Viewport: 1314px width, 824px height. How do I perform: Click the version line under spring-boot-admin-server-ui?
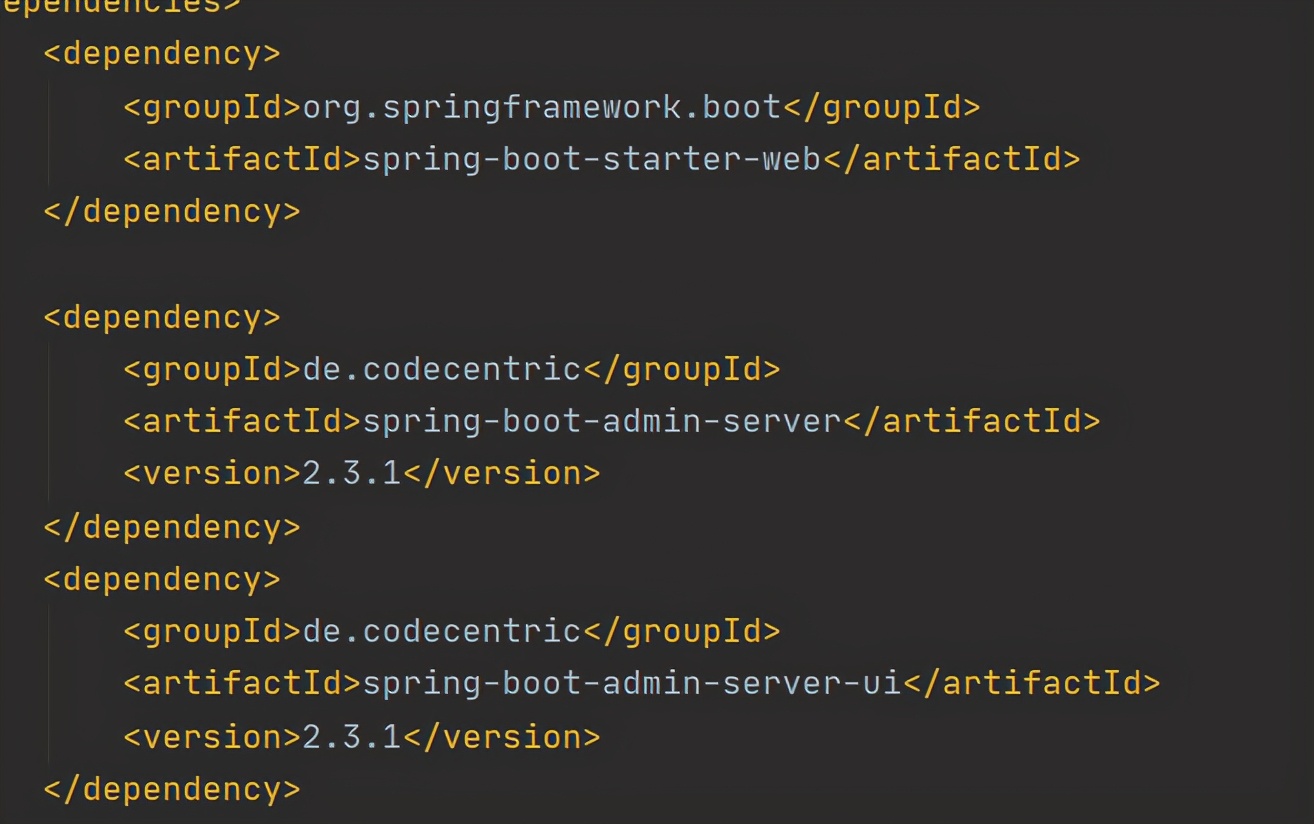coord(361,737)
